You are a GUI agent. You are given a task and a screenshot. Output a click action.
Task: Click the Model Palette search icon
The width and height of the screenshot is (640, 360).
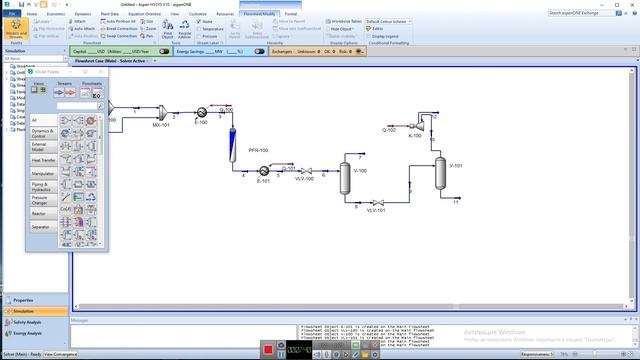coord(100,106)
